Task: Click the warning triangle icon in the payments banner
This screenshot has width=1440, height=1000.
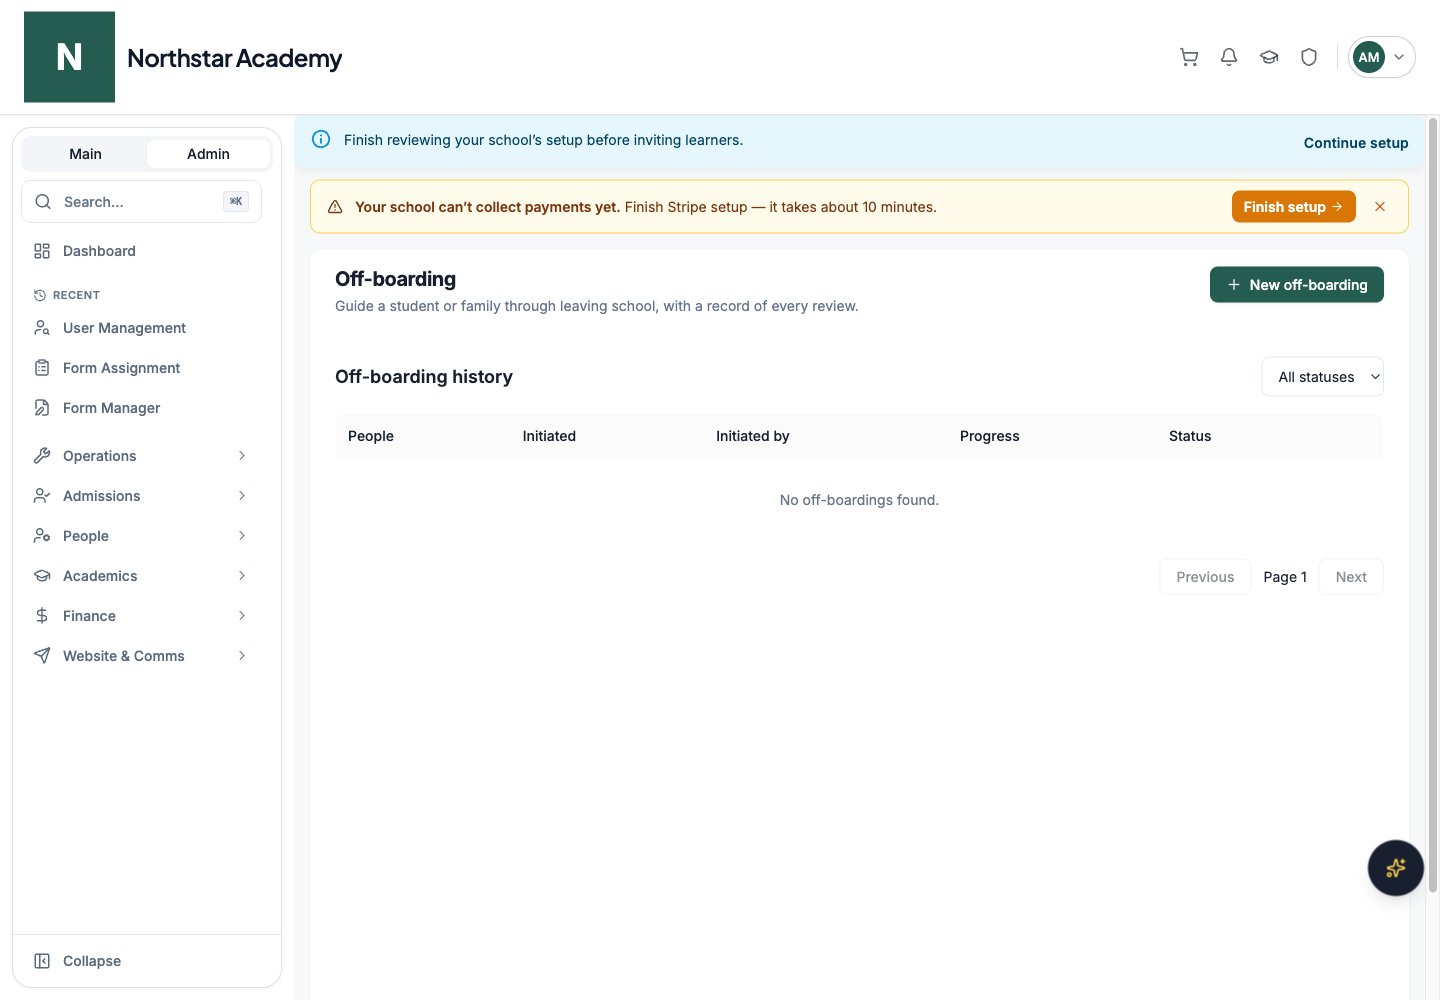Action: point(335,207)
